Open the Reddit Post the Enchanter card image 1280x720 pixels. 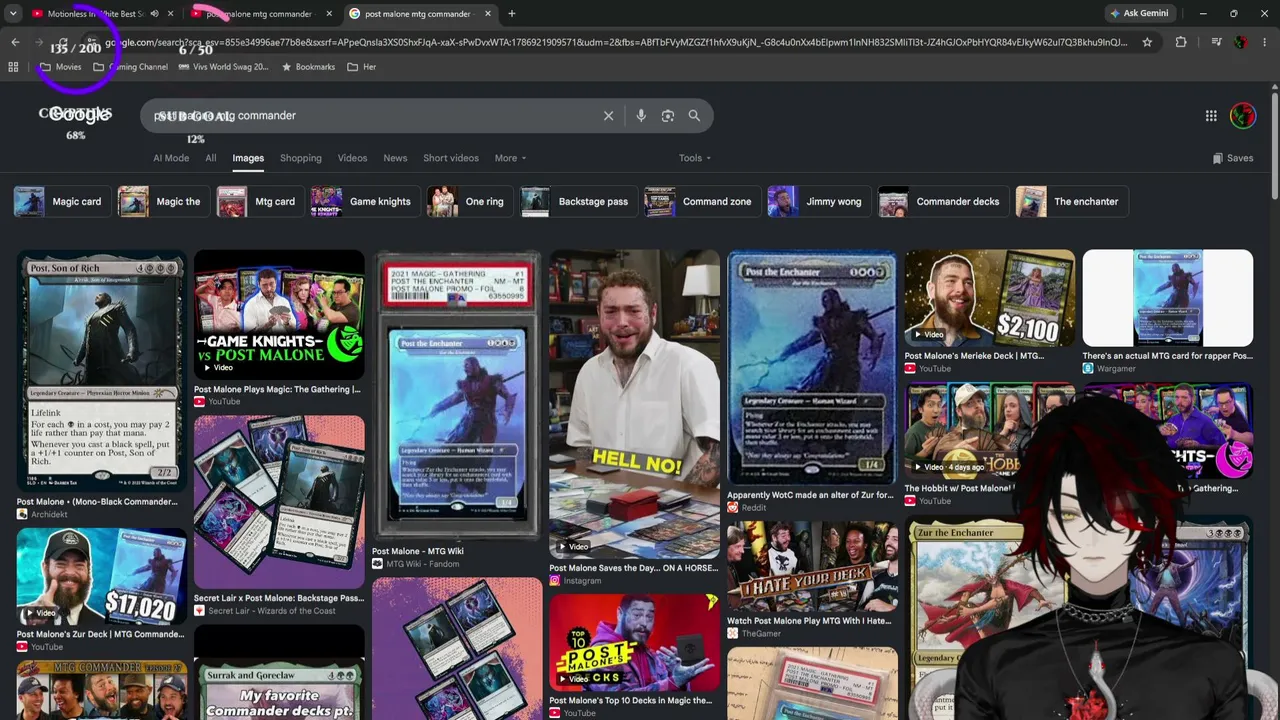pyautogui.click(x=812, y=367)
